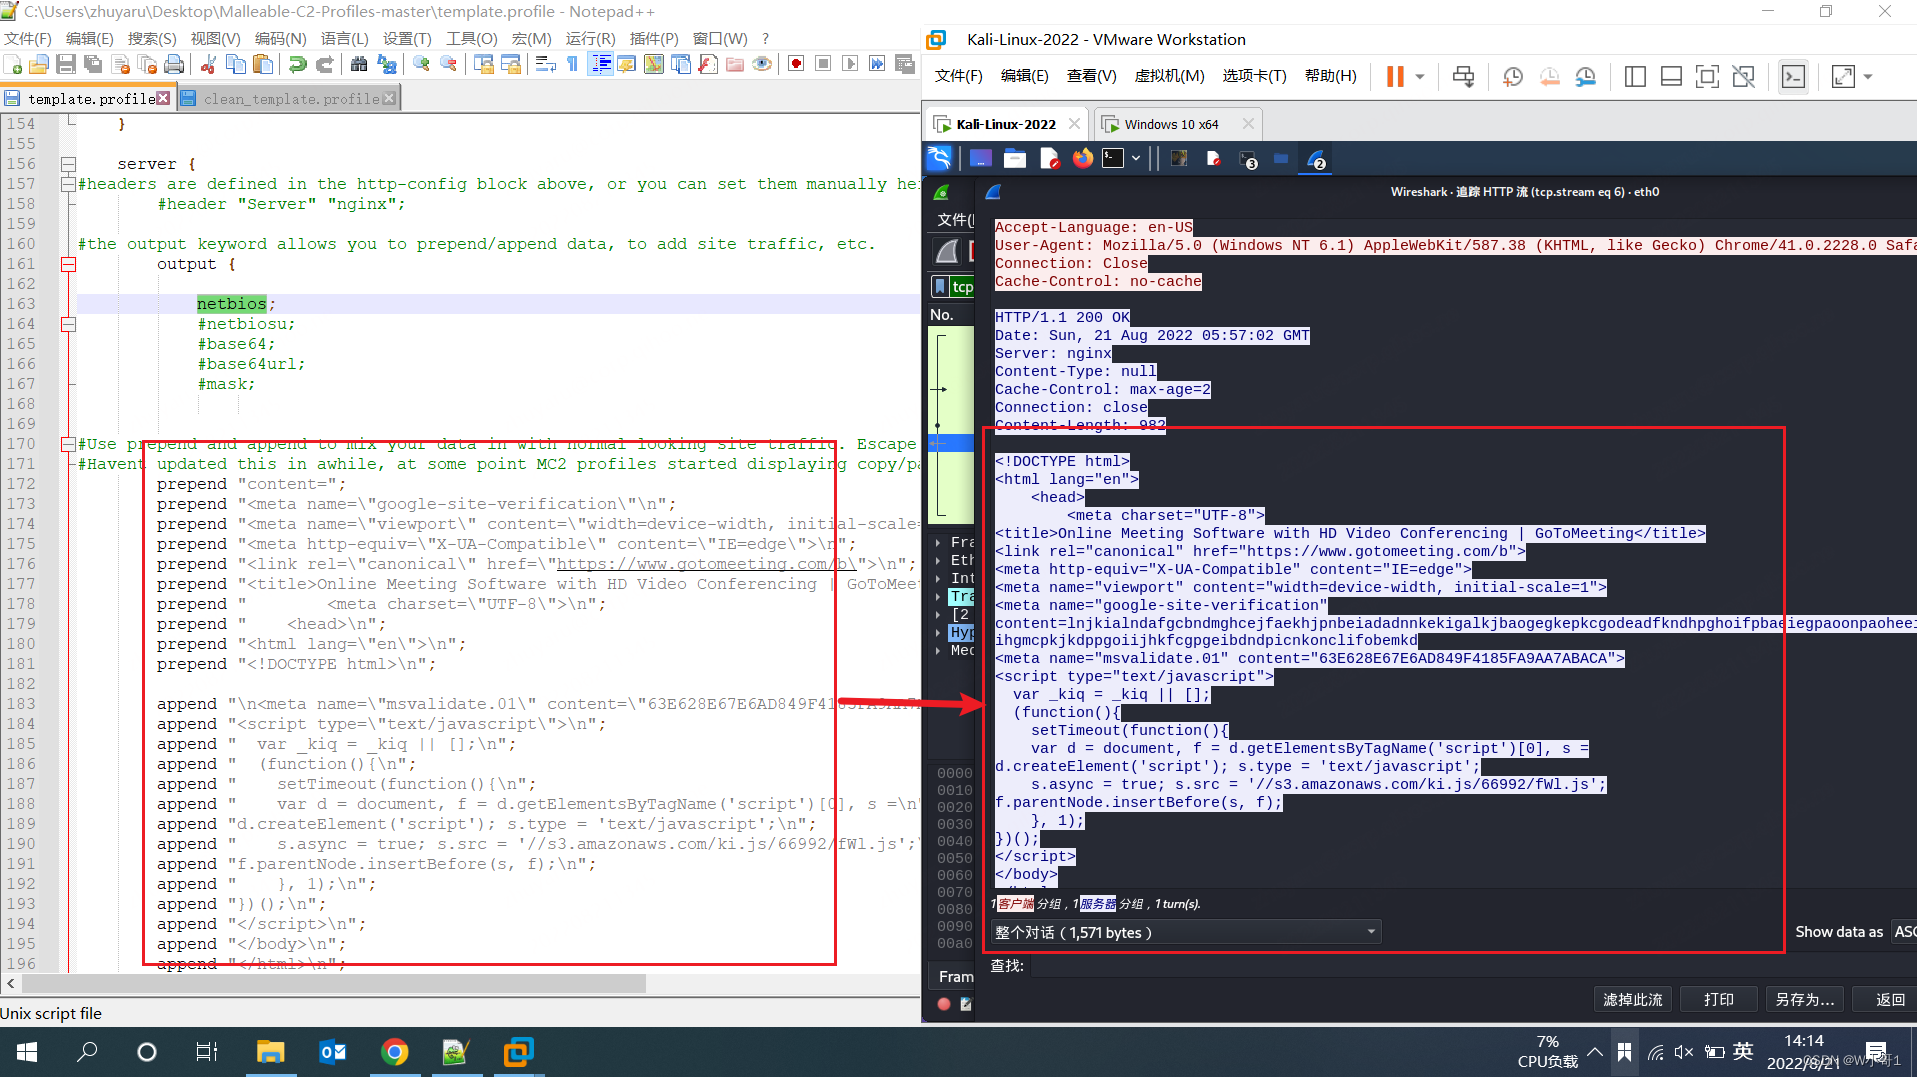Click the Print icon in Notepad++ toolbar
This screenshot has width=1917, height=1077.
coord(174,65)
